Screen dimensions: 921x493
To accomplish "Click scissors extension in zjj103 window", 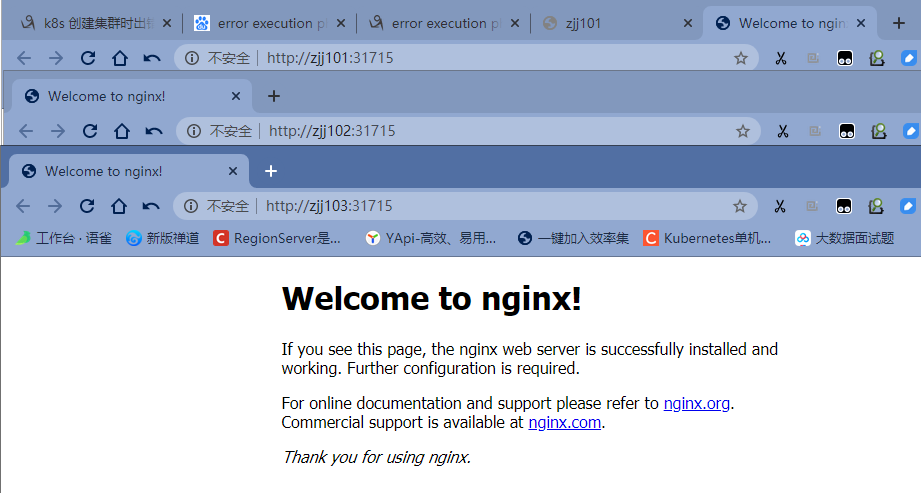I will pyautogui.click(x=779, y=206).
